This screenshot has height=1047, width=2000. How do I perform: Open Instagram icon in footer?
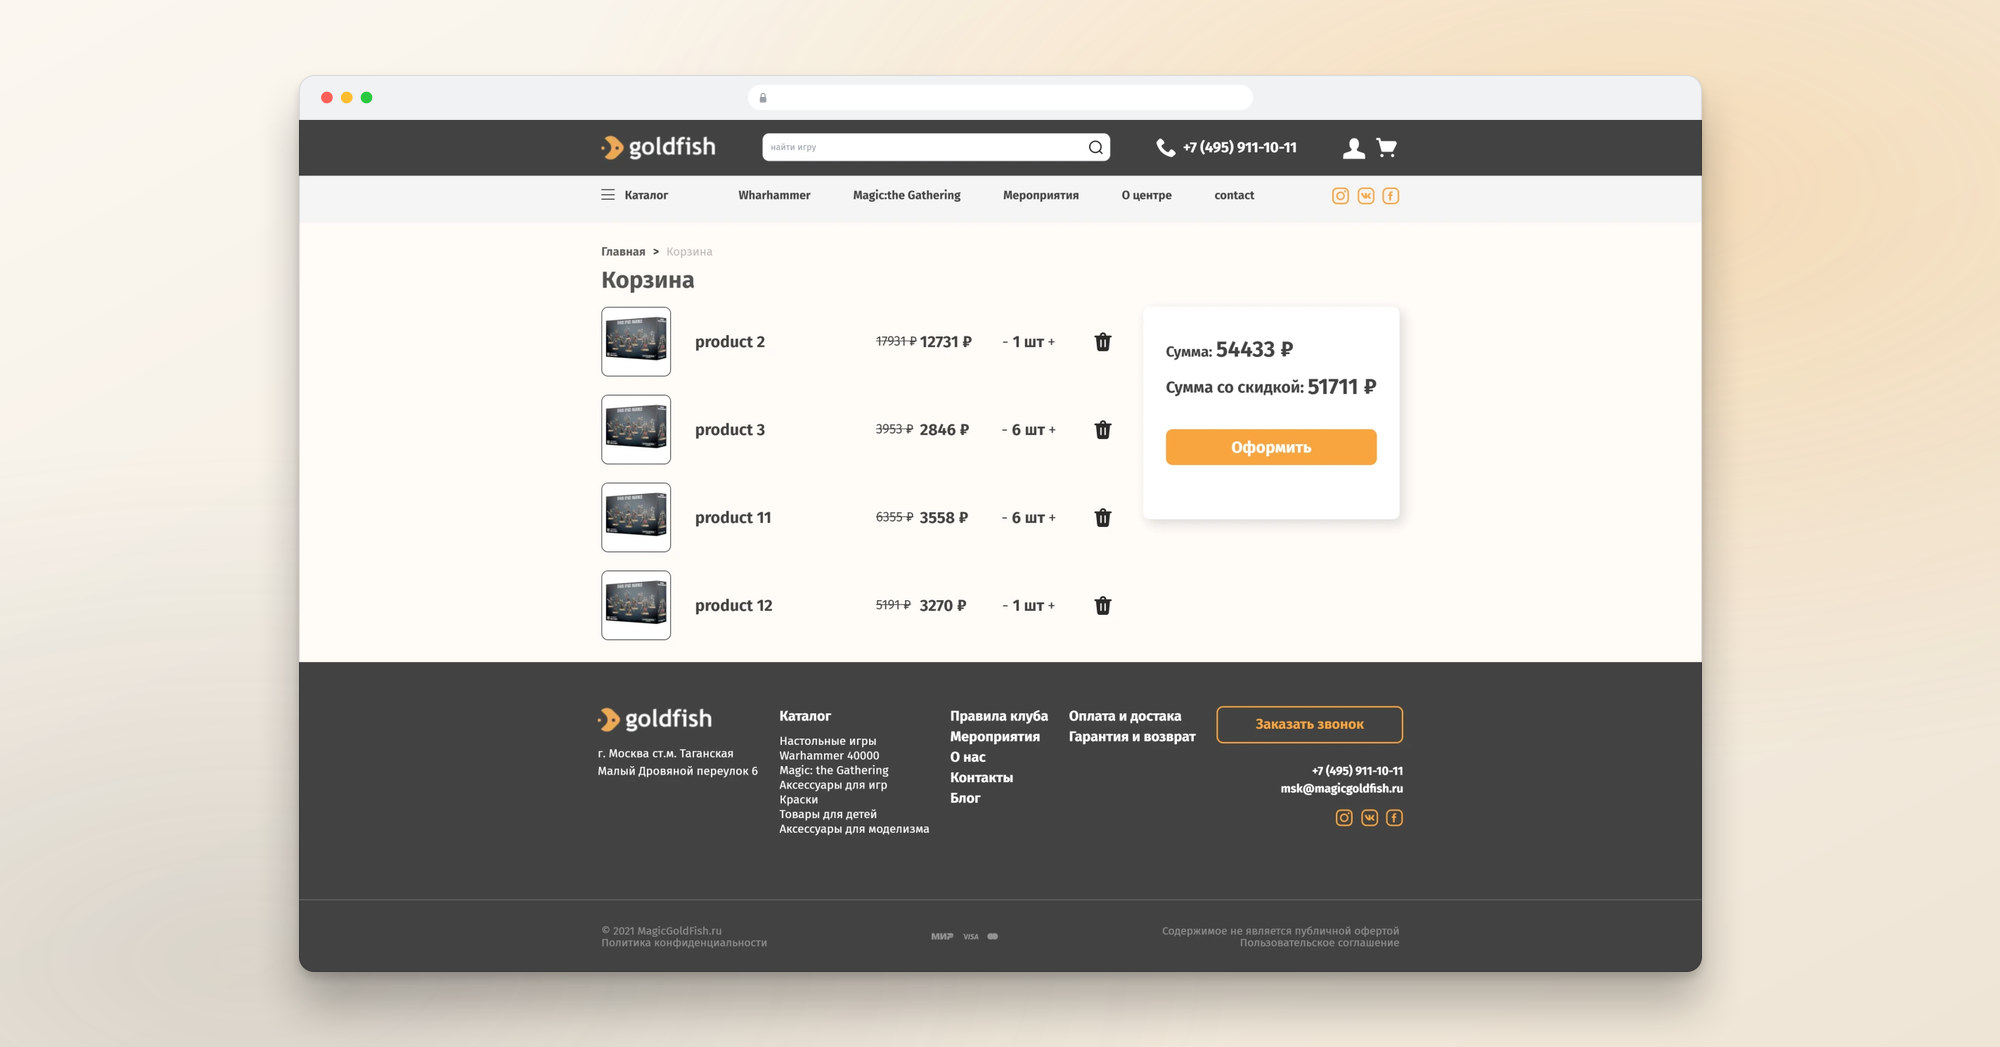[1344, 818]
